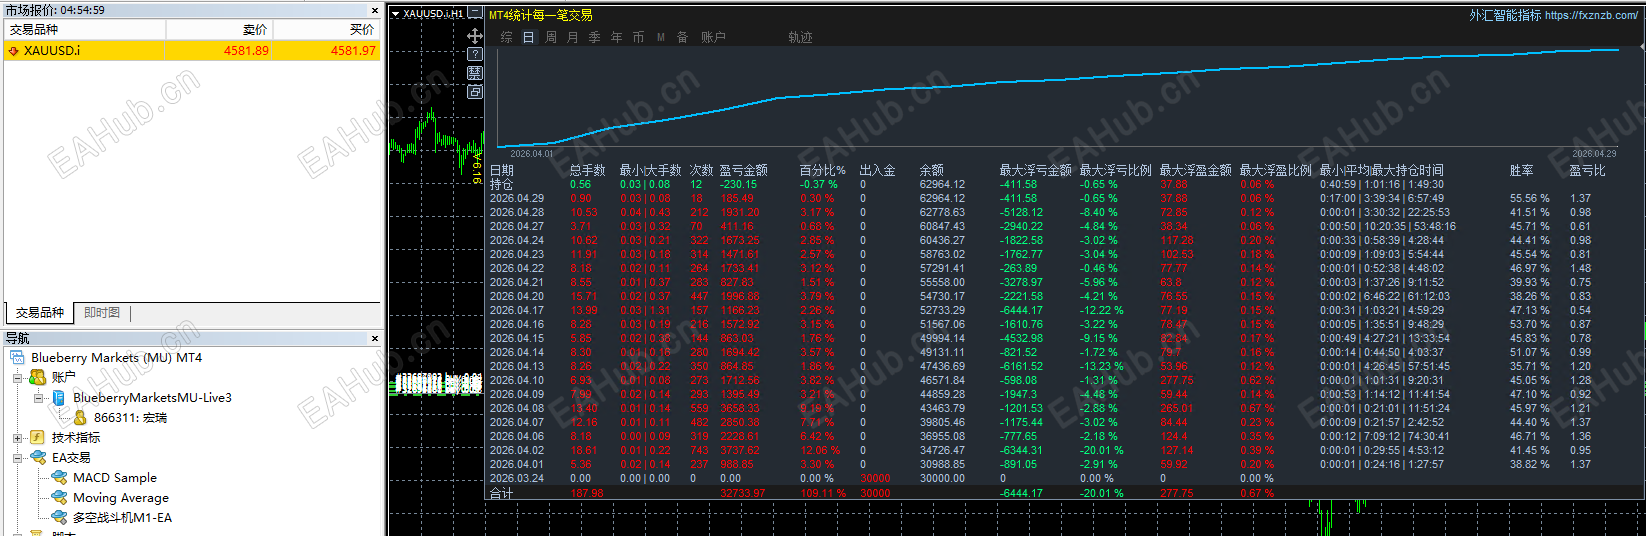Click the window restore icon below 禁

(x=475, y=91)
